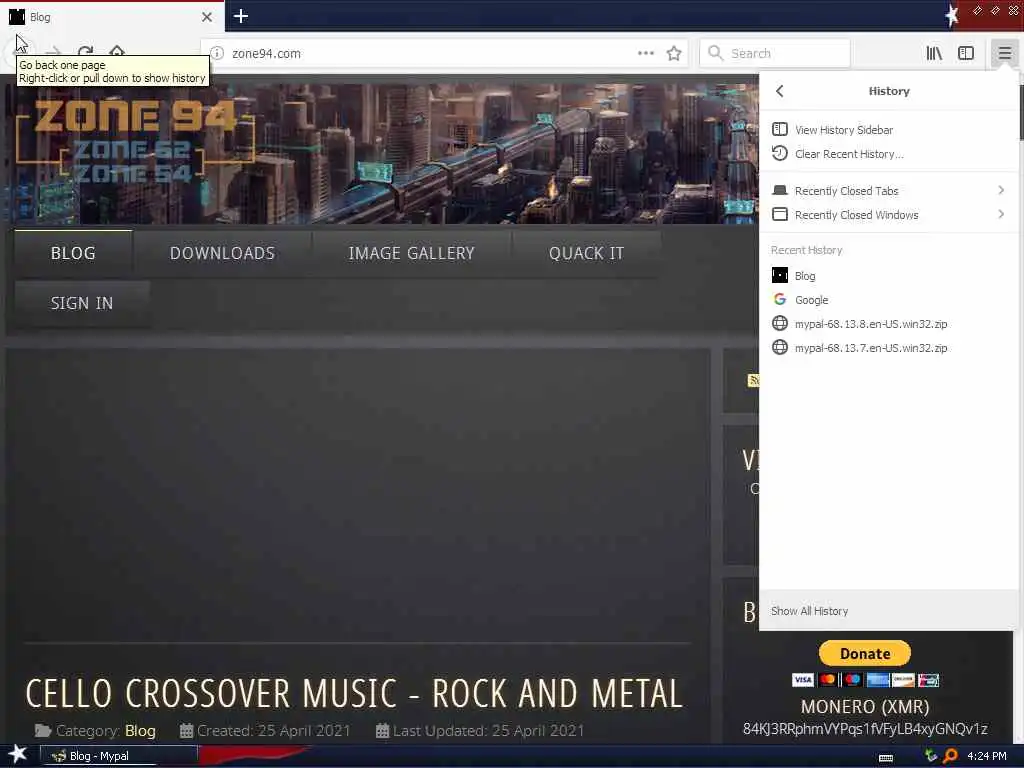Open the page actions three-dots menu
Viewport: 1024px width, 768px height.
645,53
